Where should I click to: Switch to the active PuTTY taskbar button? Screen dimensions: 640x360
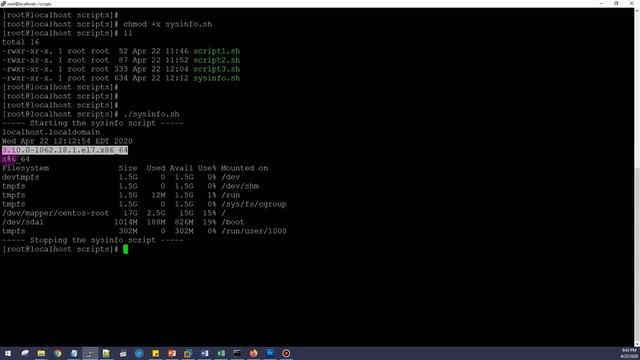click(x=90, y=353)
